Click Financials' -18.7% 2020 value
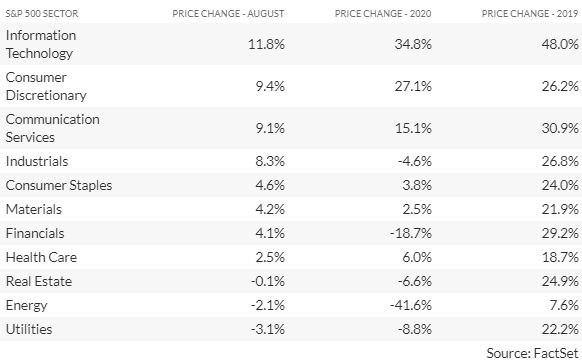This screenshot has height=362, width=582. point(411,233)
